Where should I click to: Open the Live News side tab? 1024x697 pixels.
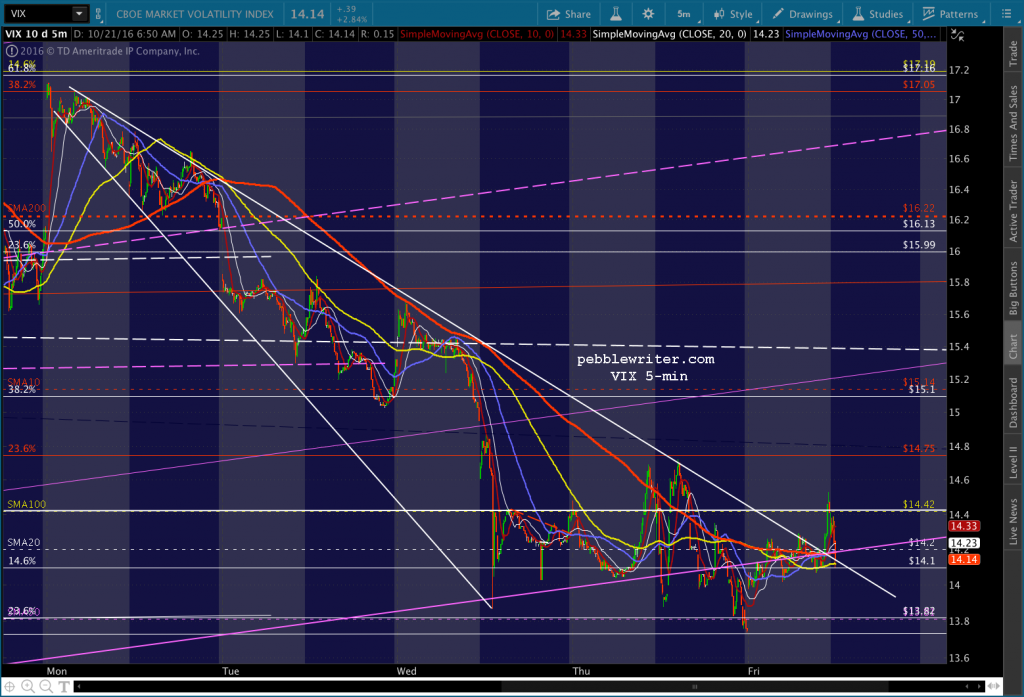[1013, 521]
